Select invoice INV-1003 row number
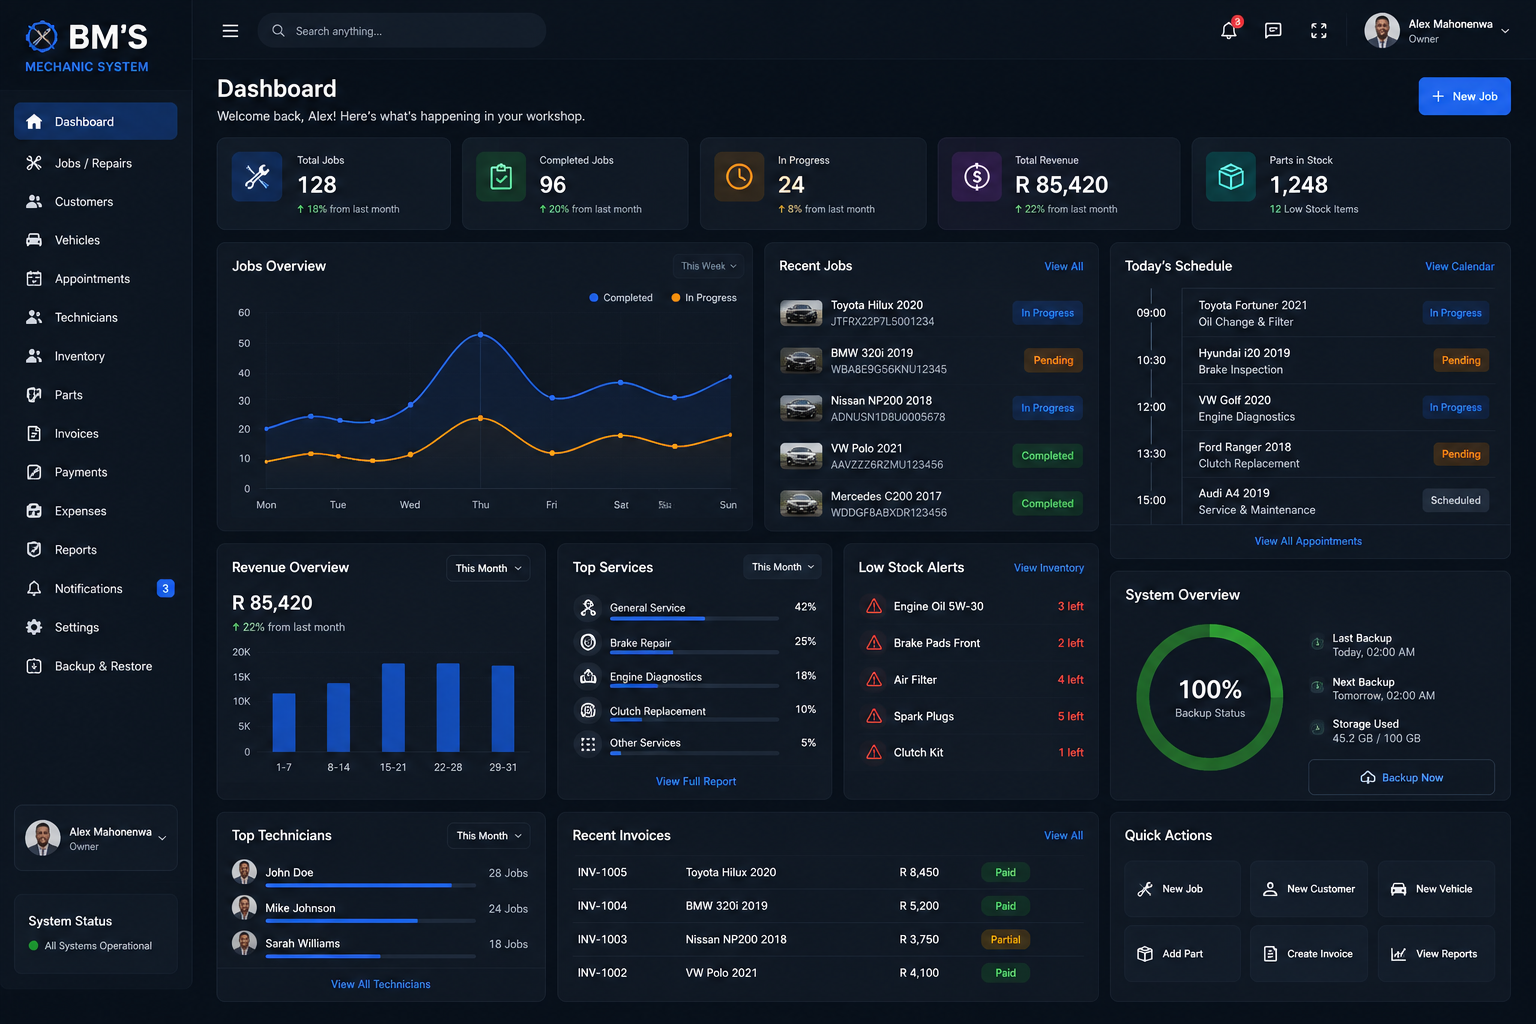1536x1024 pixels. [602, 939]
